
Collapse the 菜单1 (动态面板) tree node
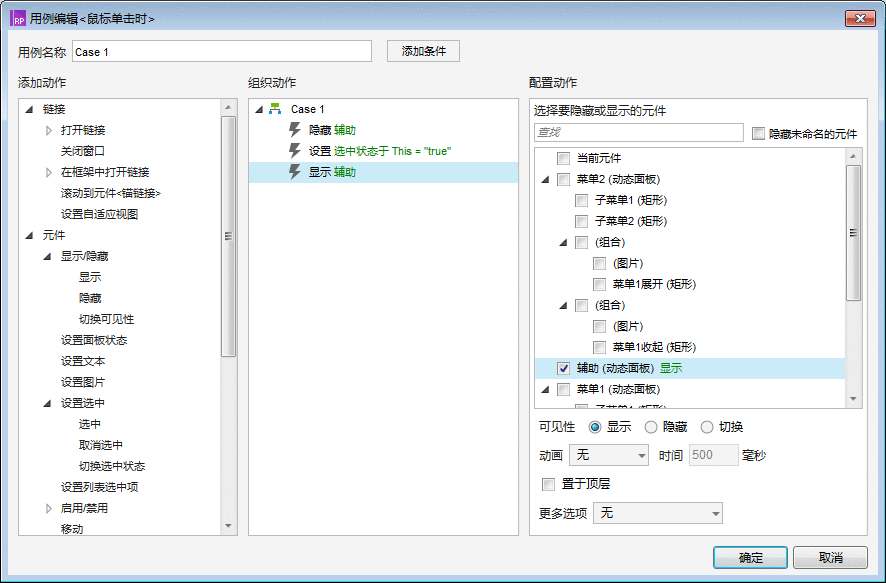click(545, 390)
